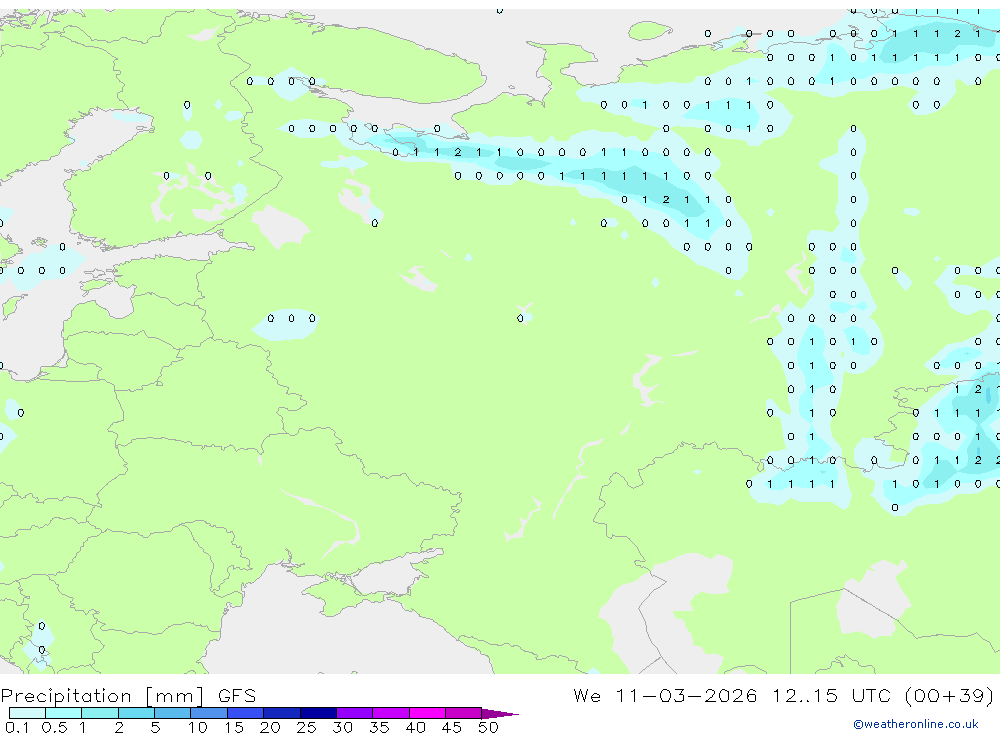Screen dimensions: 1000x733
Task: Click the 50 legend scale label
Action: (488, 727)
